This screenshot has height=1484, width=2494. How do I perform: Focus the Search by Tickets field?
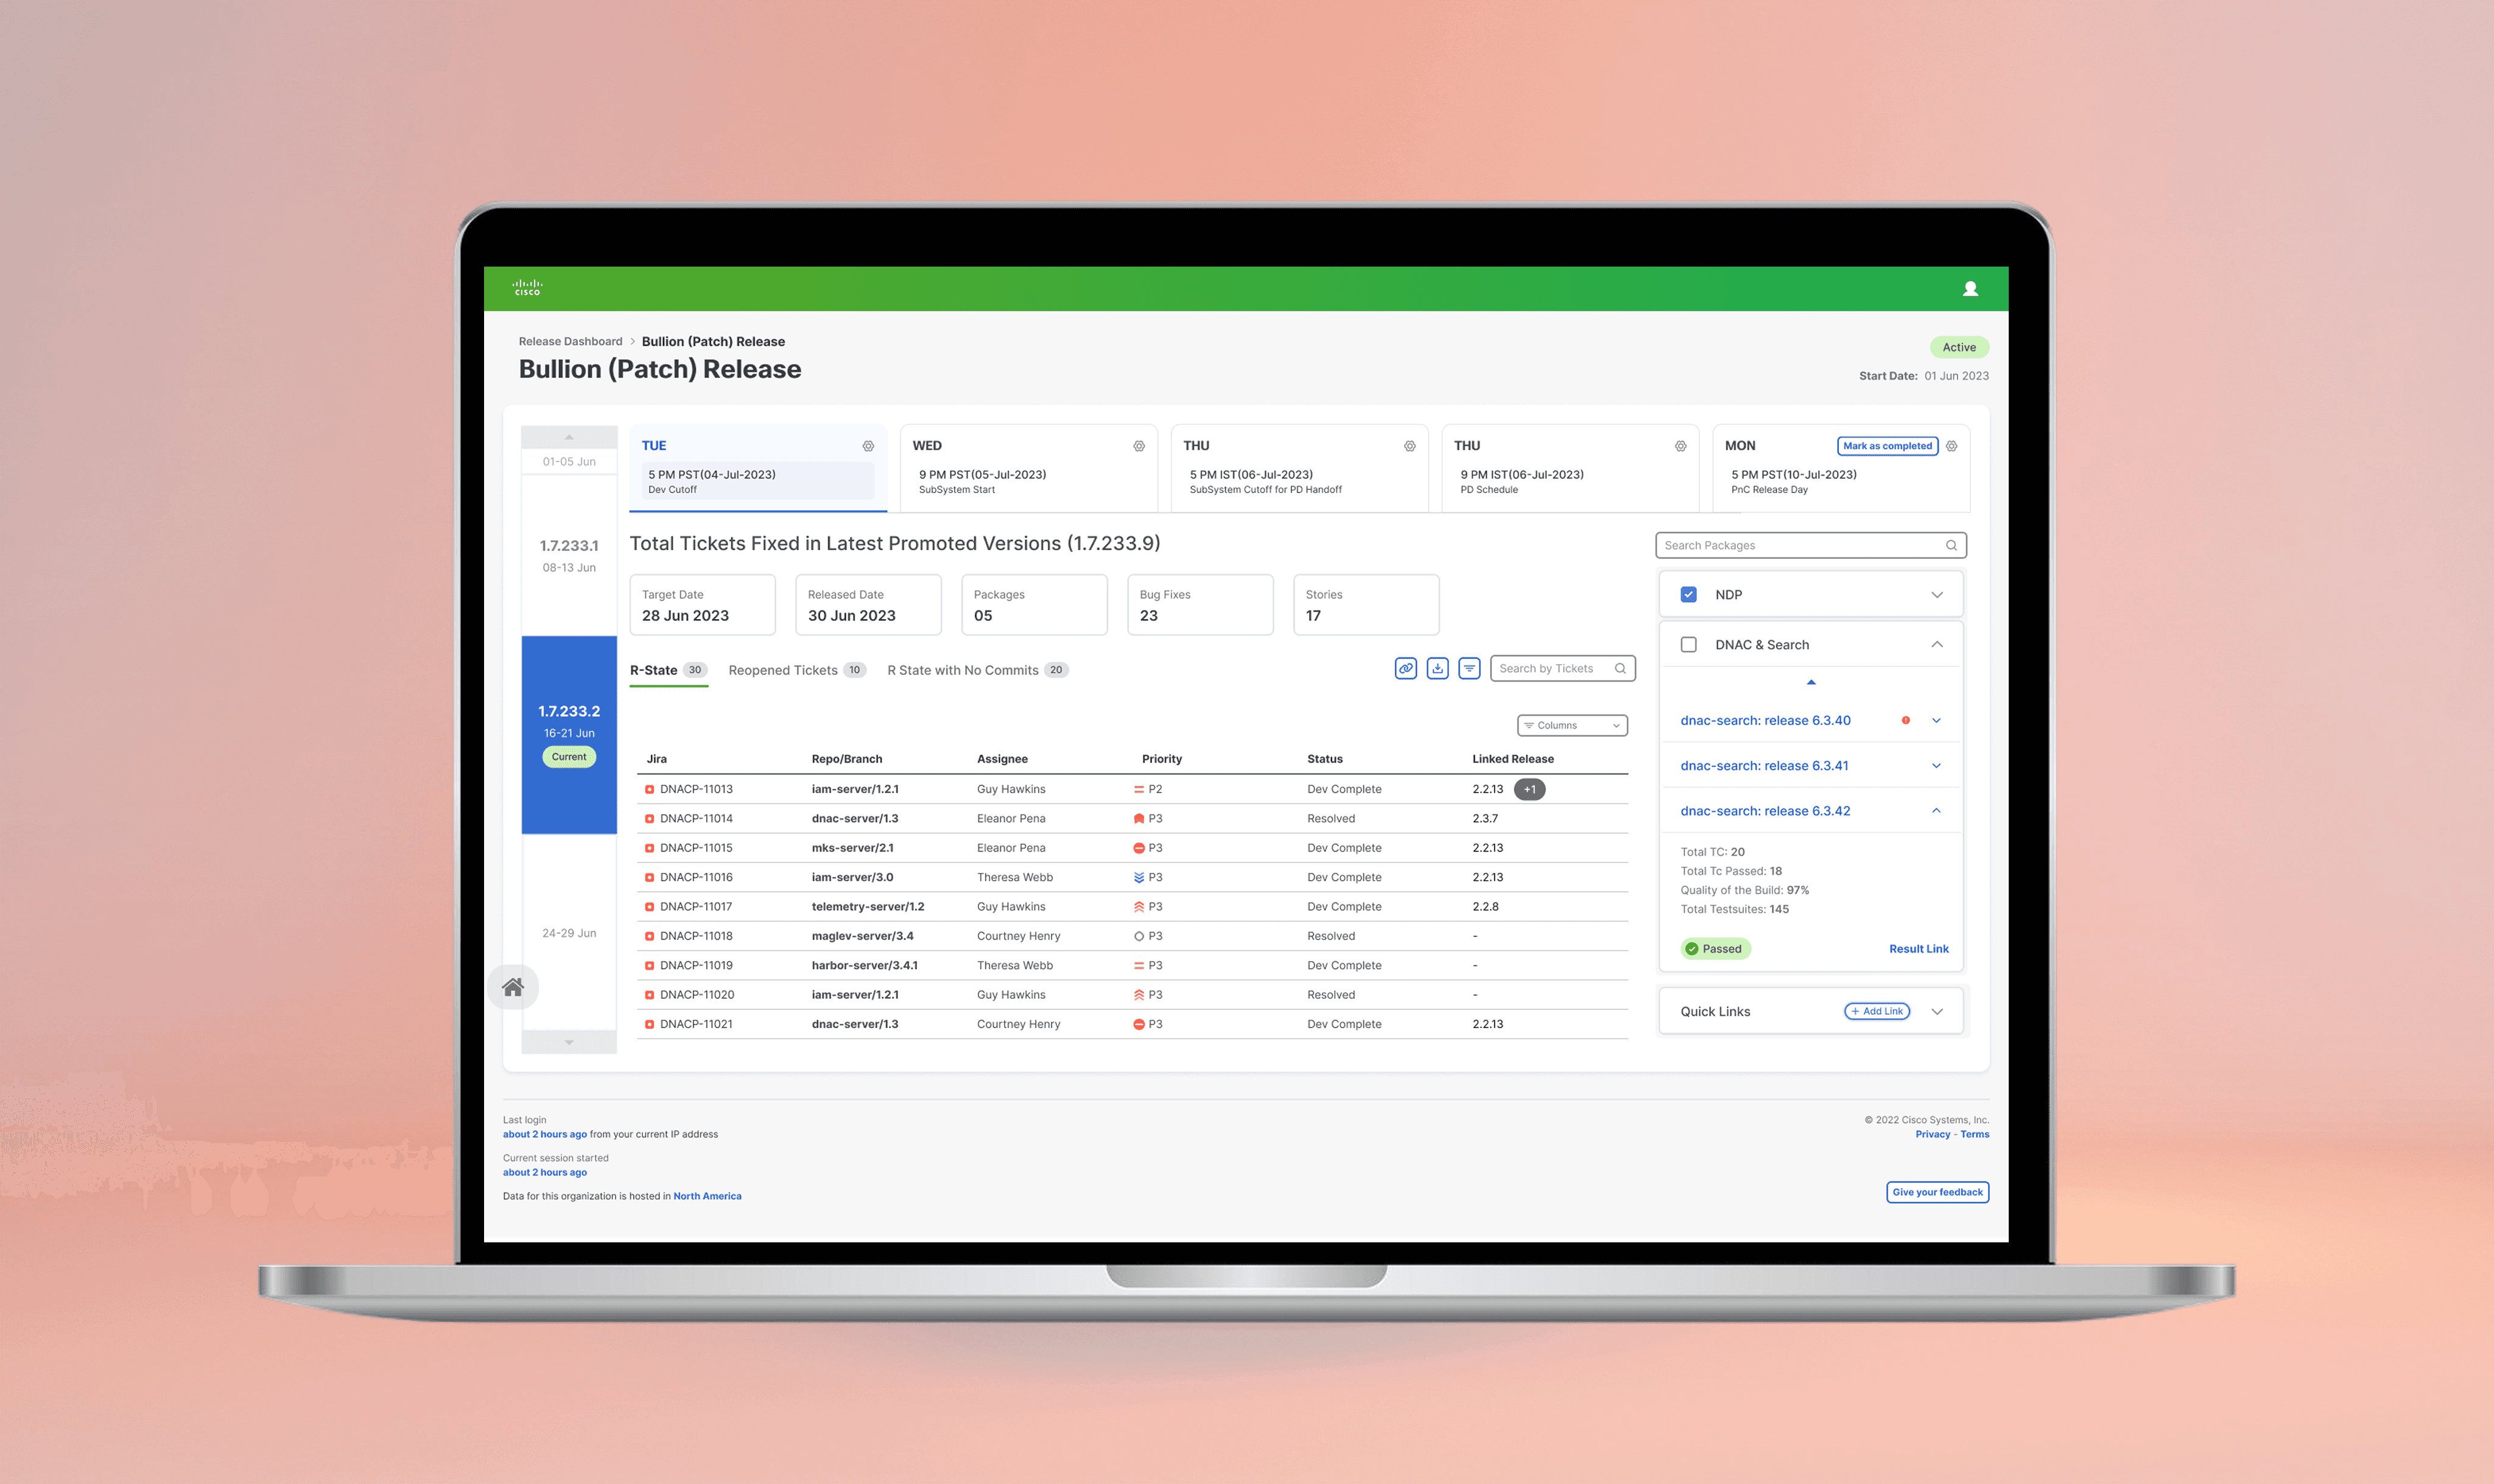[x=1562, y=669]
